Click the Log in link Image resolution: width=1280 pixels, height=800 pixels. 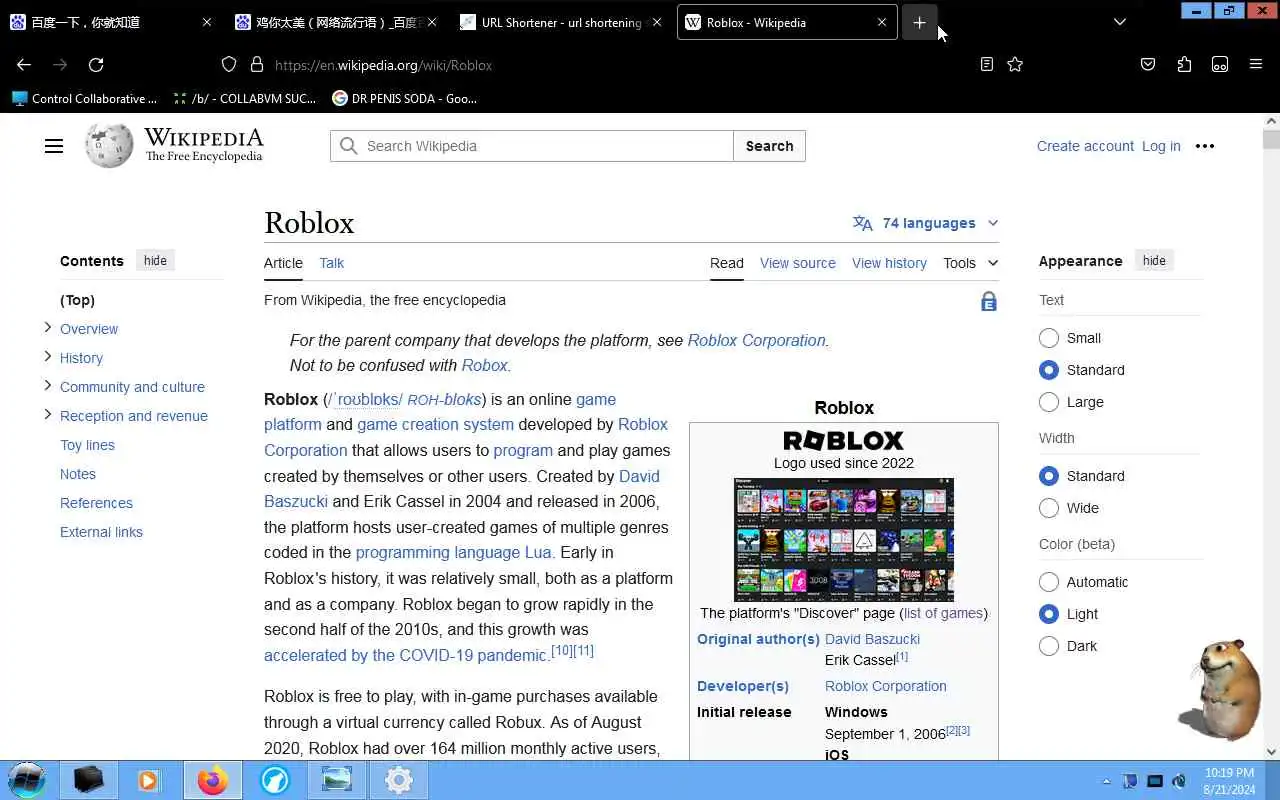click(1161, 146)
